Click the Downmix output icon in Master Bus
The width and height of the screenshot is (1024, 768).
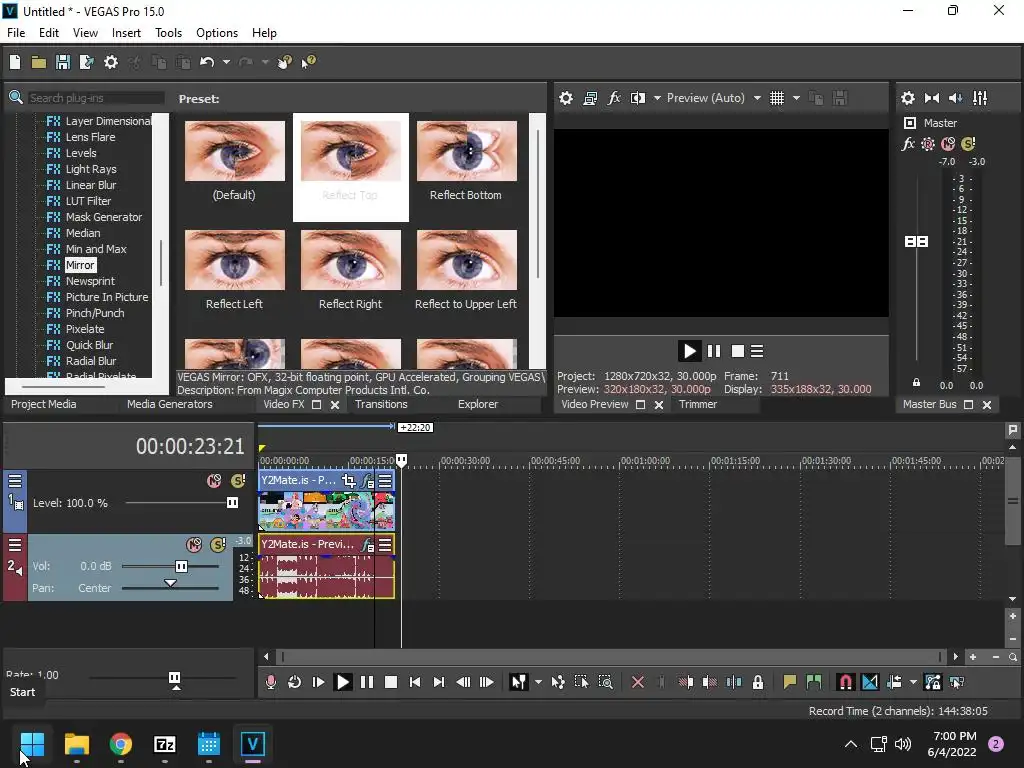pos(932,98)
